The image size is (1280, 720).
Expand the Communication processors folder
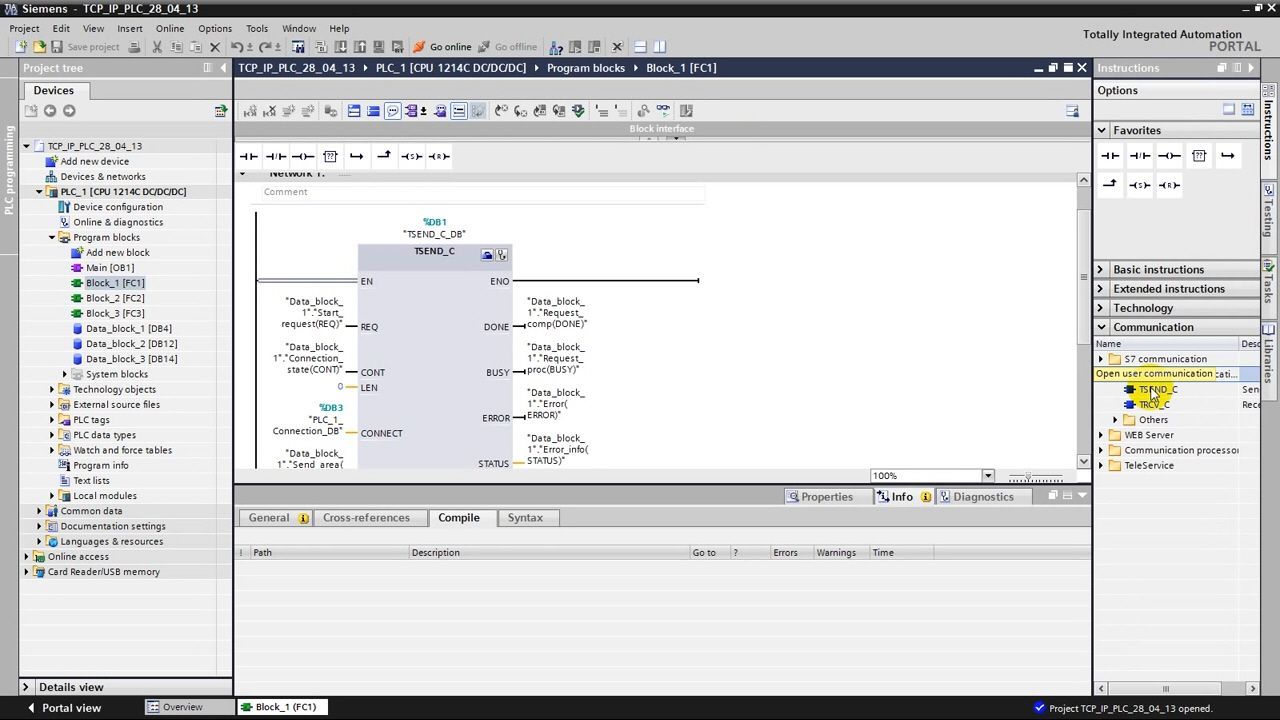pyautogui.click(x=1101, y=450)
